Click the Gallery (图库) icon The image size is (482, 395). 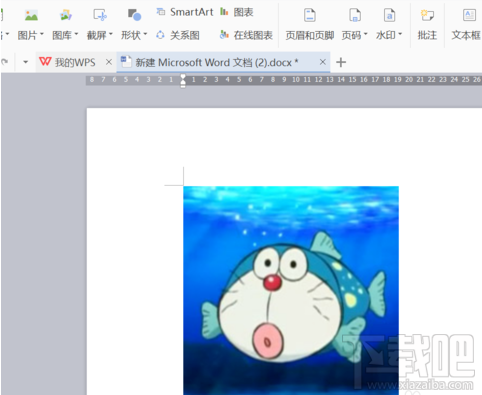coord(65,15)
